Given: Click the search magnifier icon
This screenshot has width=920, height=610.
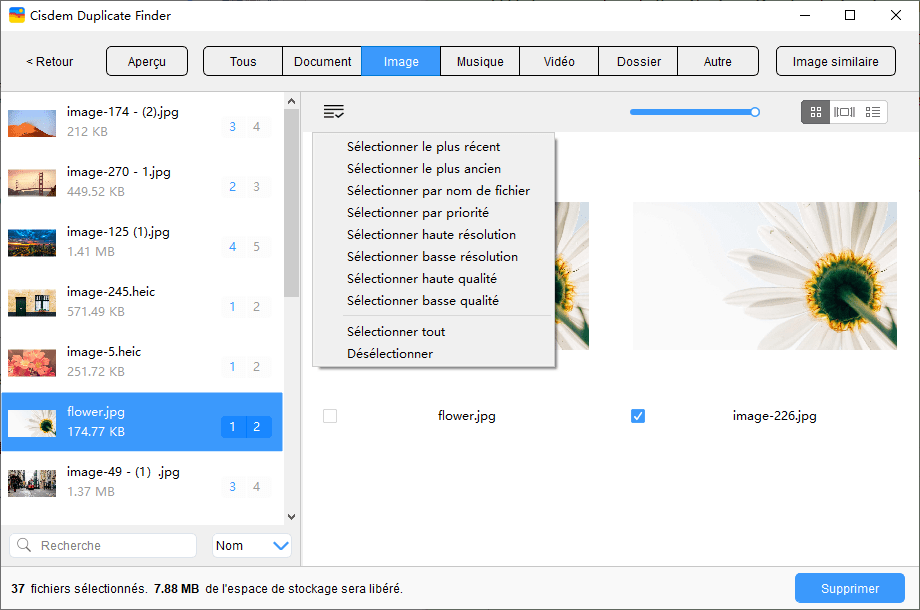Looking at the screenshot, I should [25, 546].
